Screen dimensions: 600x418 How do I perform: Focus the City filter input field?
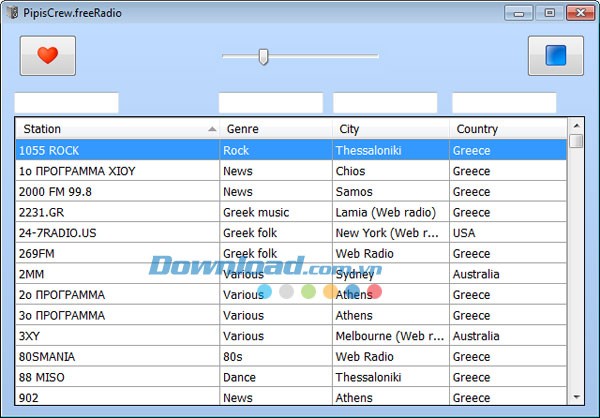(x=384, y=103)
